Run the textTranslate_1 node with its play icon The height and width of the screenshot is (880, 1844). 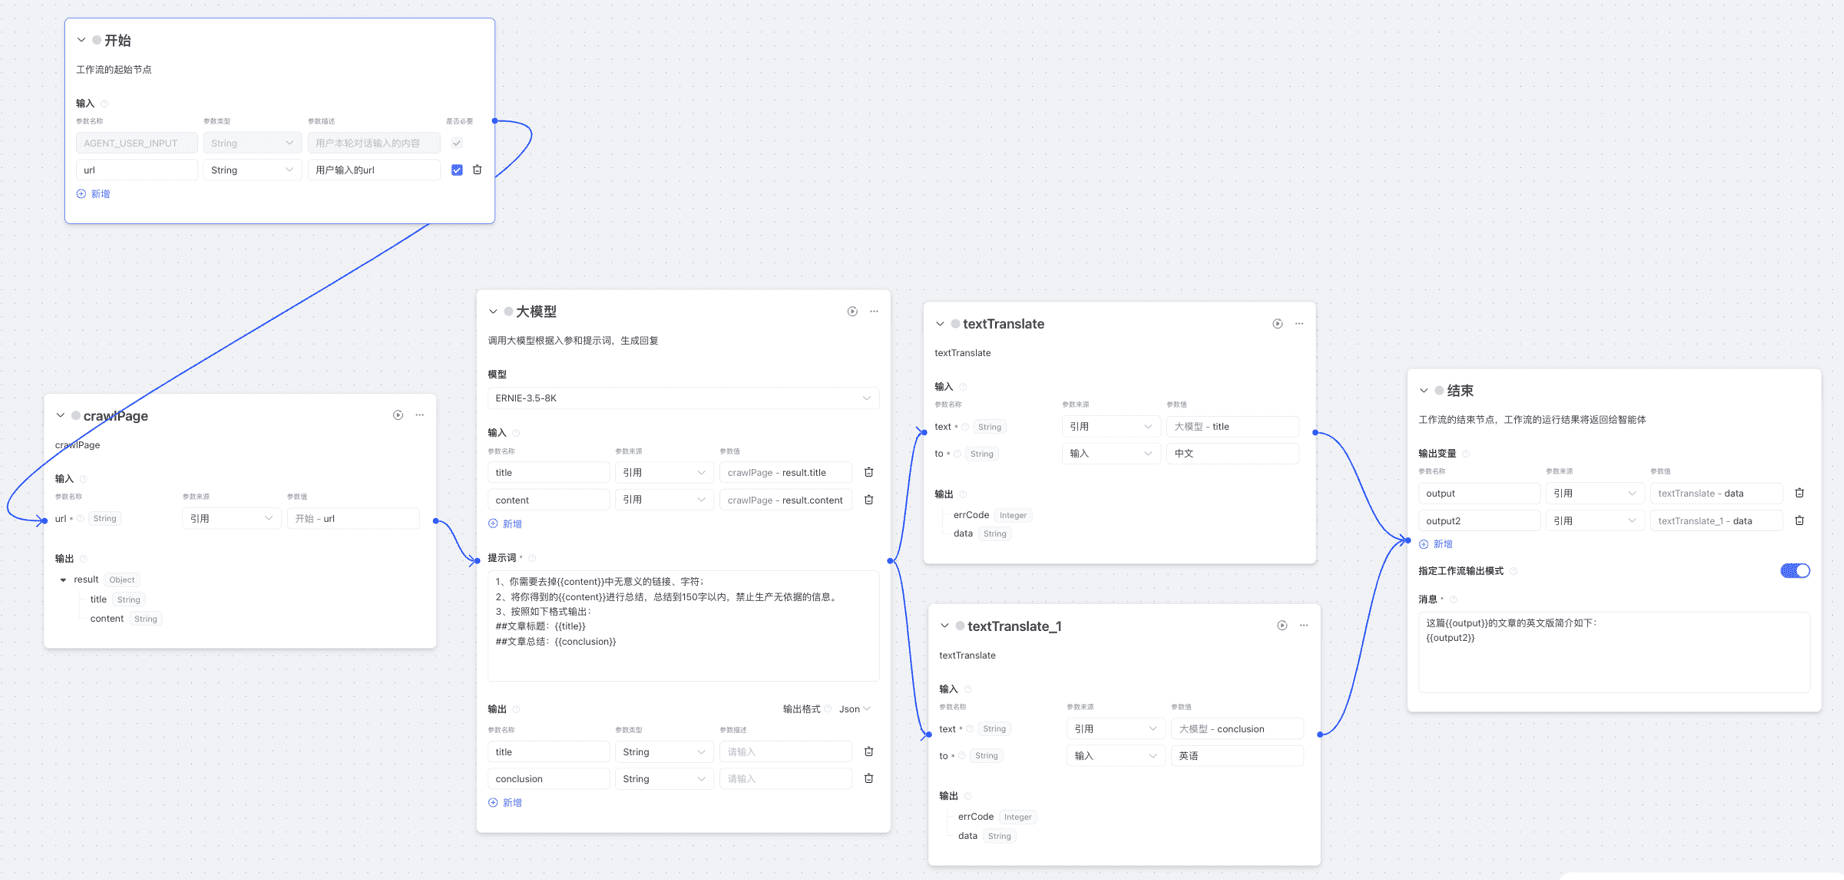point(1282,626)
